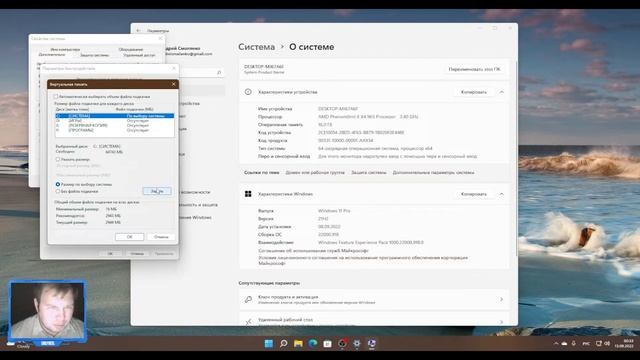Click search magnifier in Settings sidebar
The width and height of the screenshot is (640, 360).
[219, 73]
